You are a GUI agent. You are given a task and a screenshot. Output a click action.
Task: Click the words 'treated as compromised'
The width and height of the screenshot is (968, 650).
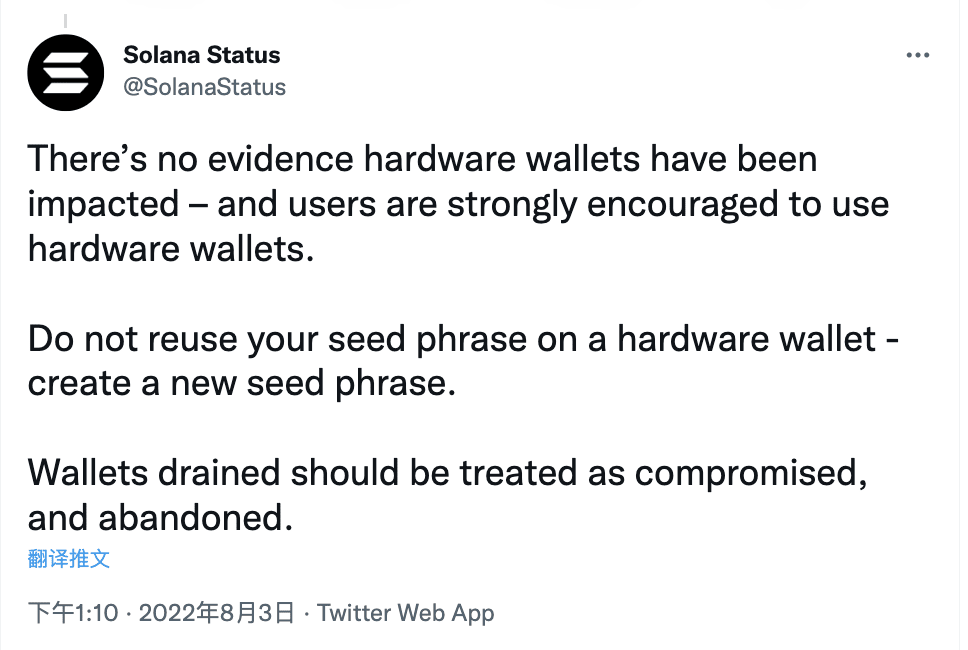point(659,473)
